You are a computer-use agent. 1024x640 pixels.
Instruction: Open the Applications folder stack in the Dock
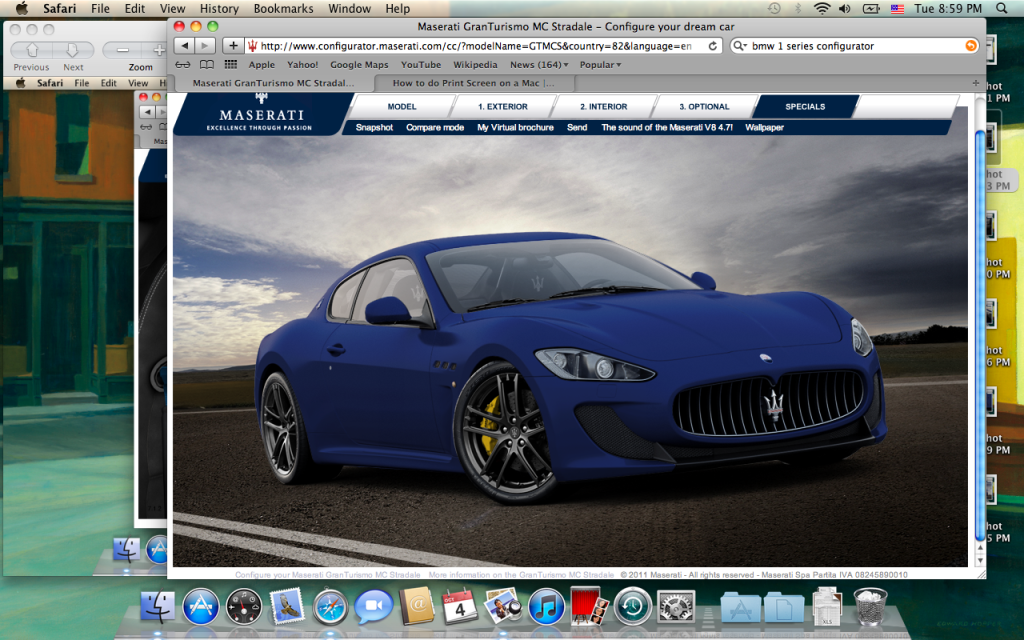741,607
